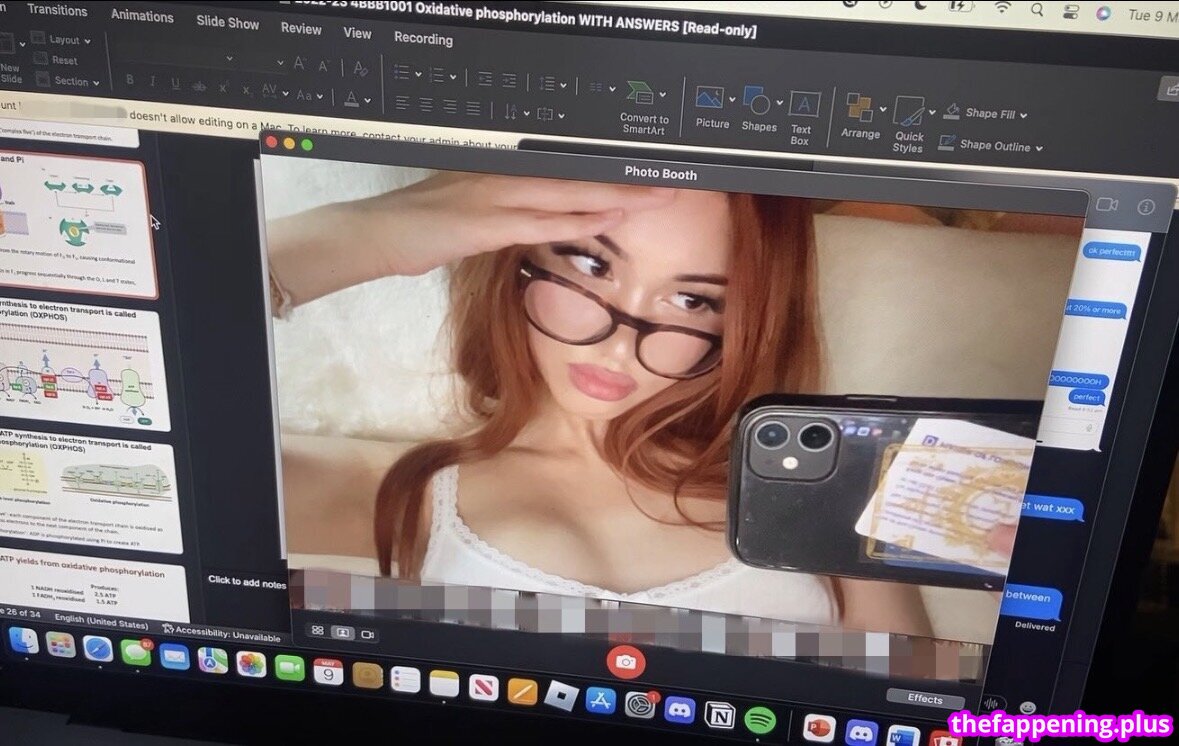The height and width of the screenshot is (746, 1179).
Task: Click the Effects button in Photo Booth
Action: point(924,698)
